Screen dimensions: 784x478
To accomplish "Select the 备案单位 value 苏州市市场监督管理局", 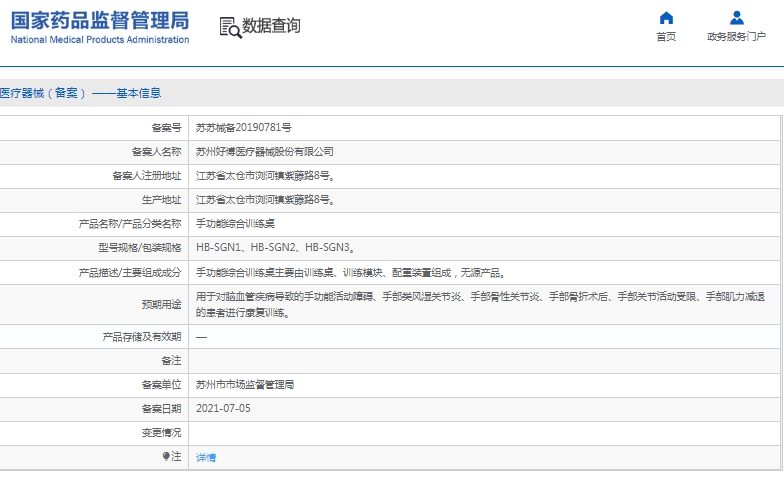I will click(244, 384).
